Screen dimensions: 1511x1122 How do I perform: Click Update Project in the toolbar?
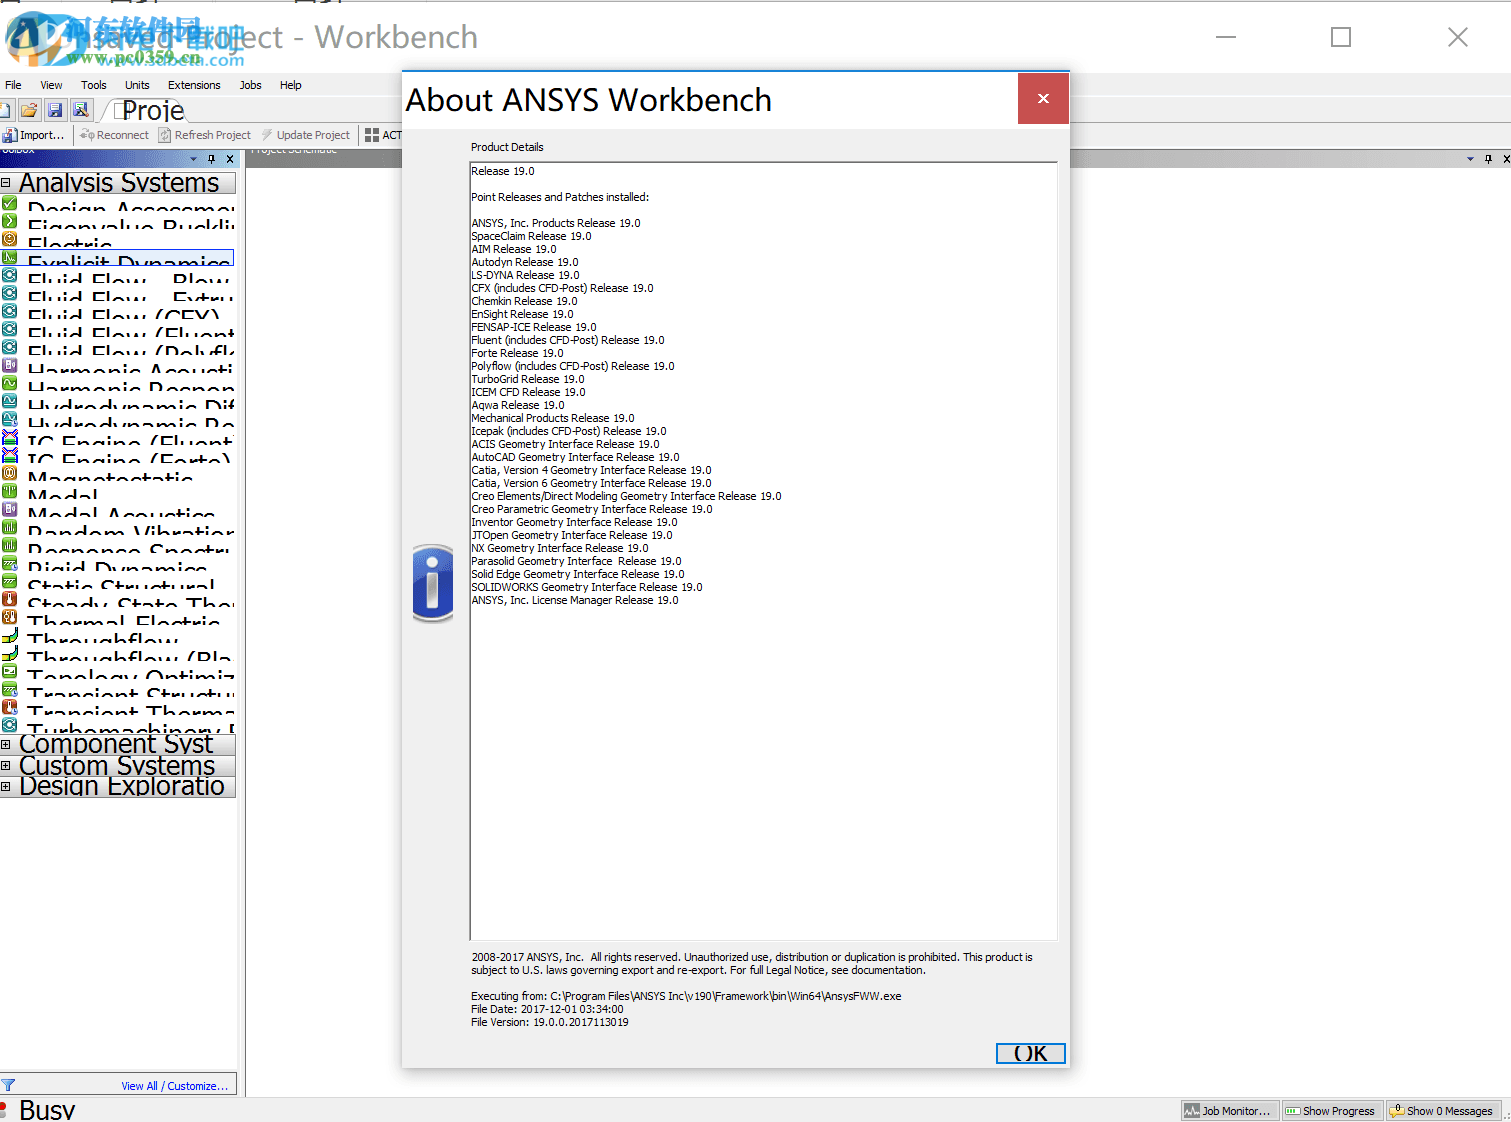pos(305,135)
